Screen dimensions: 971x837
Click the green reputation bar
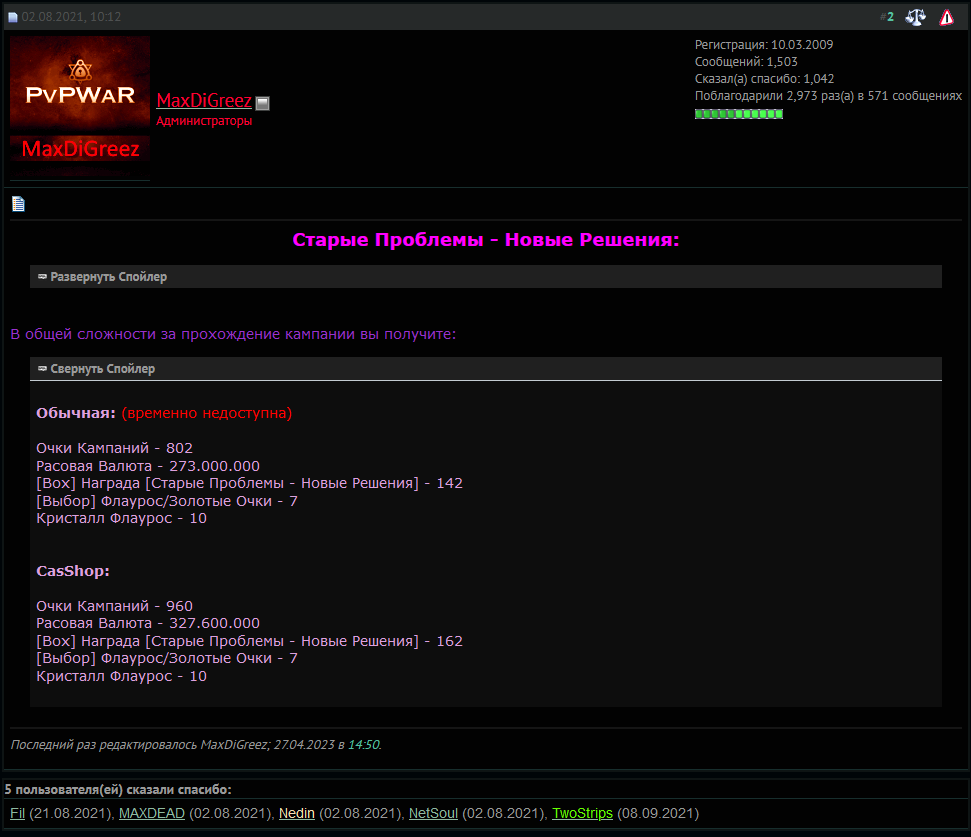739,114
